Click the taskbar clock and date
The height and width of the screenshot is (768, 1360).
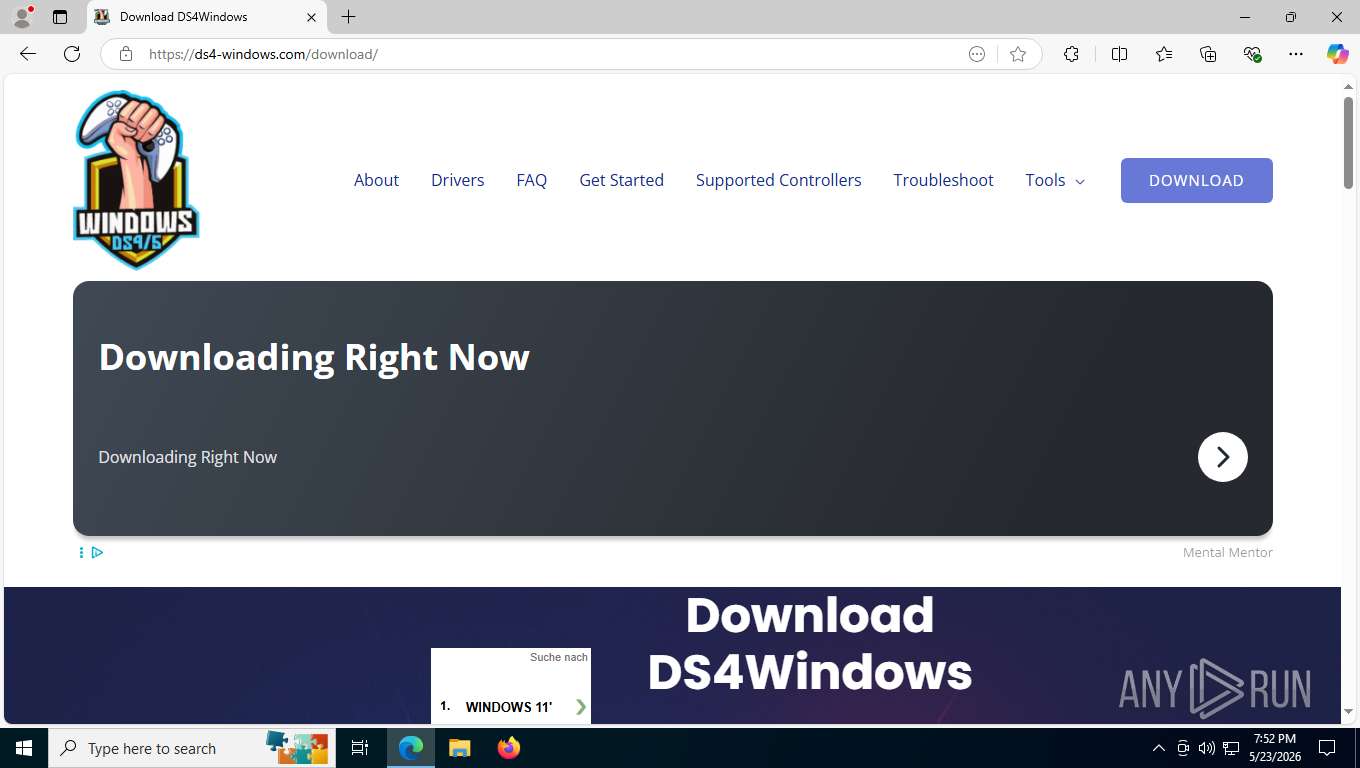[1274, 748]
